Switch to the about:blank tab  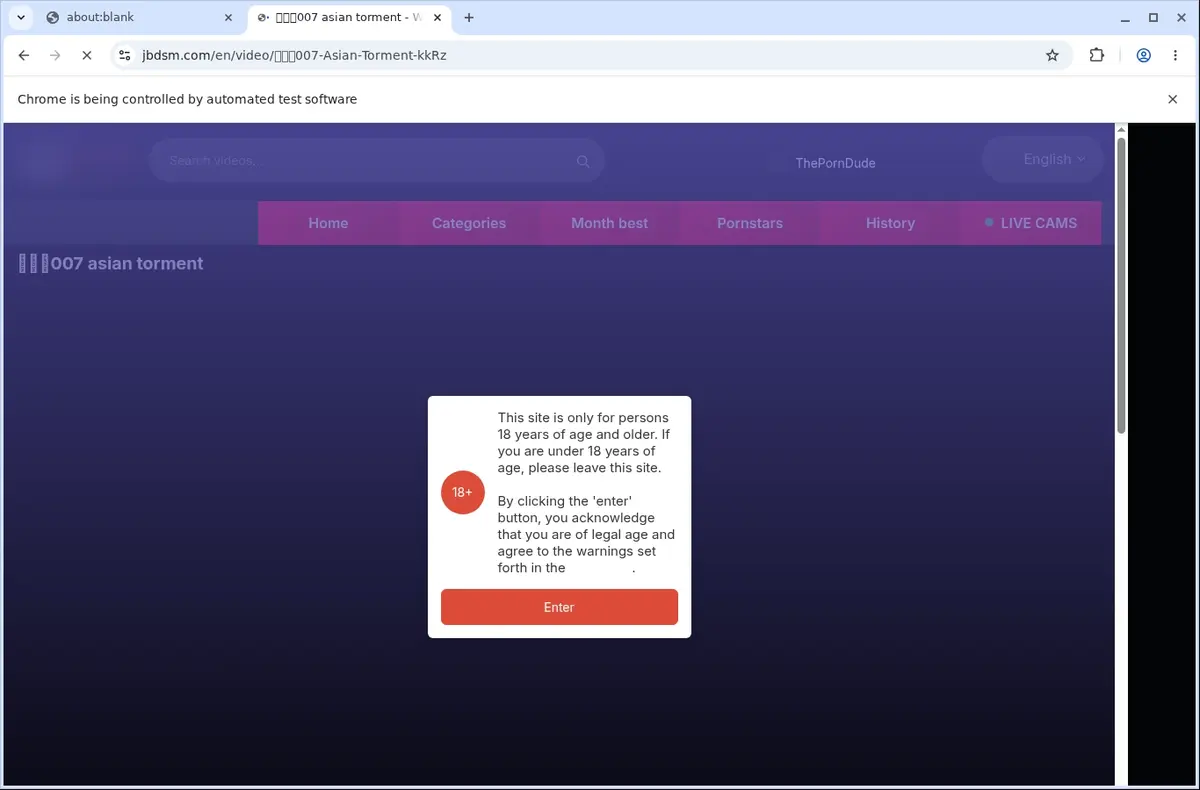tap(140, 17)
